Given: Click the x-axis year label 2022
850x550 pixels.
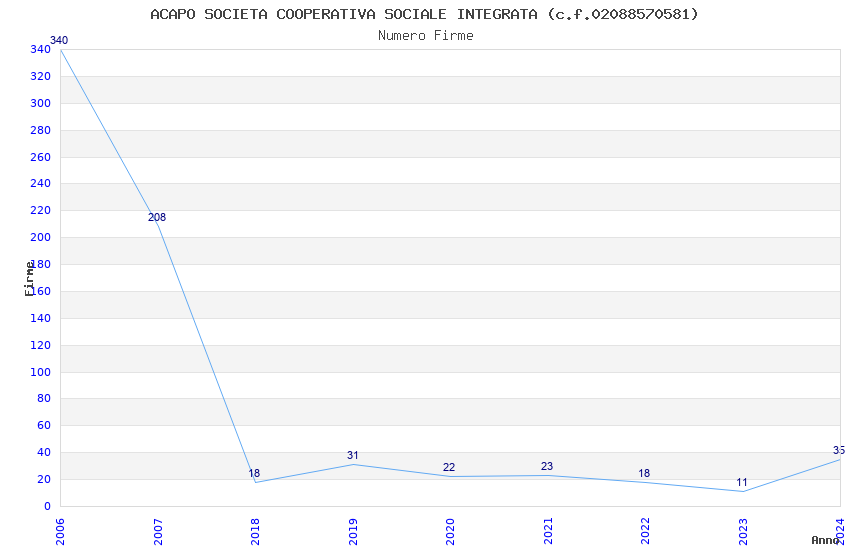Looking at the screenshot, I should (645, 532).
